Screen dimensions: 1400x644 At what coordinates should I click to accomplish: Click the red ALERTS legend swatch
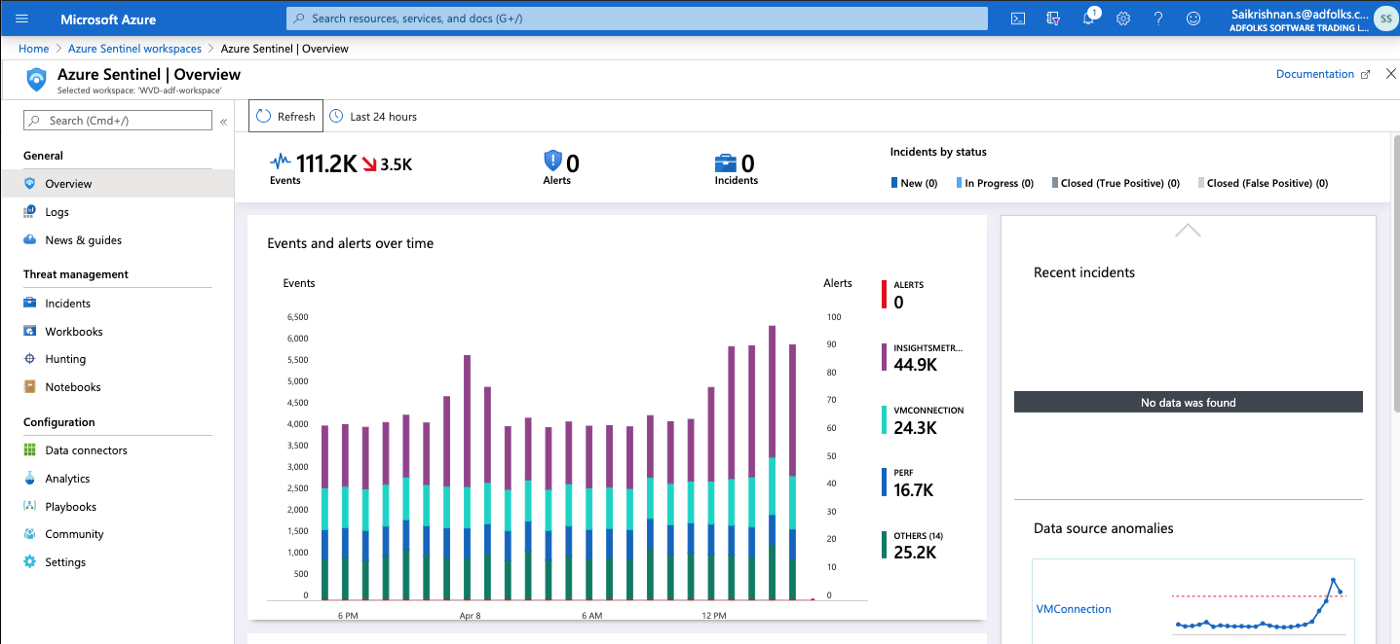pyautogui.click(x=884, y=294)
